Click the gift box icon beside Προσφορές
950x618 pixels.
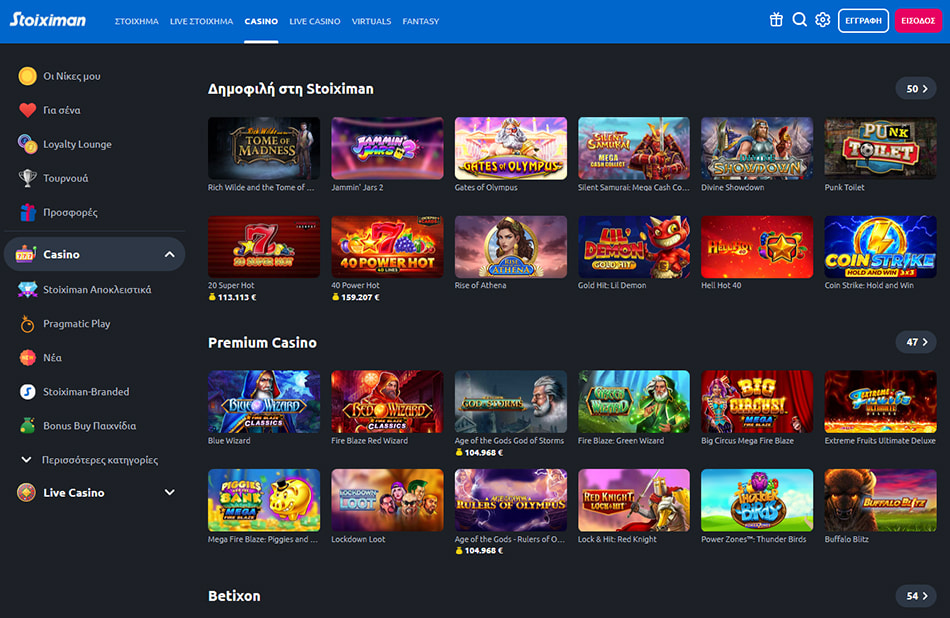(27, 212)
